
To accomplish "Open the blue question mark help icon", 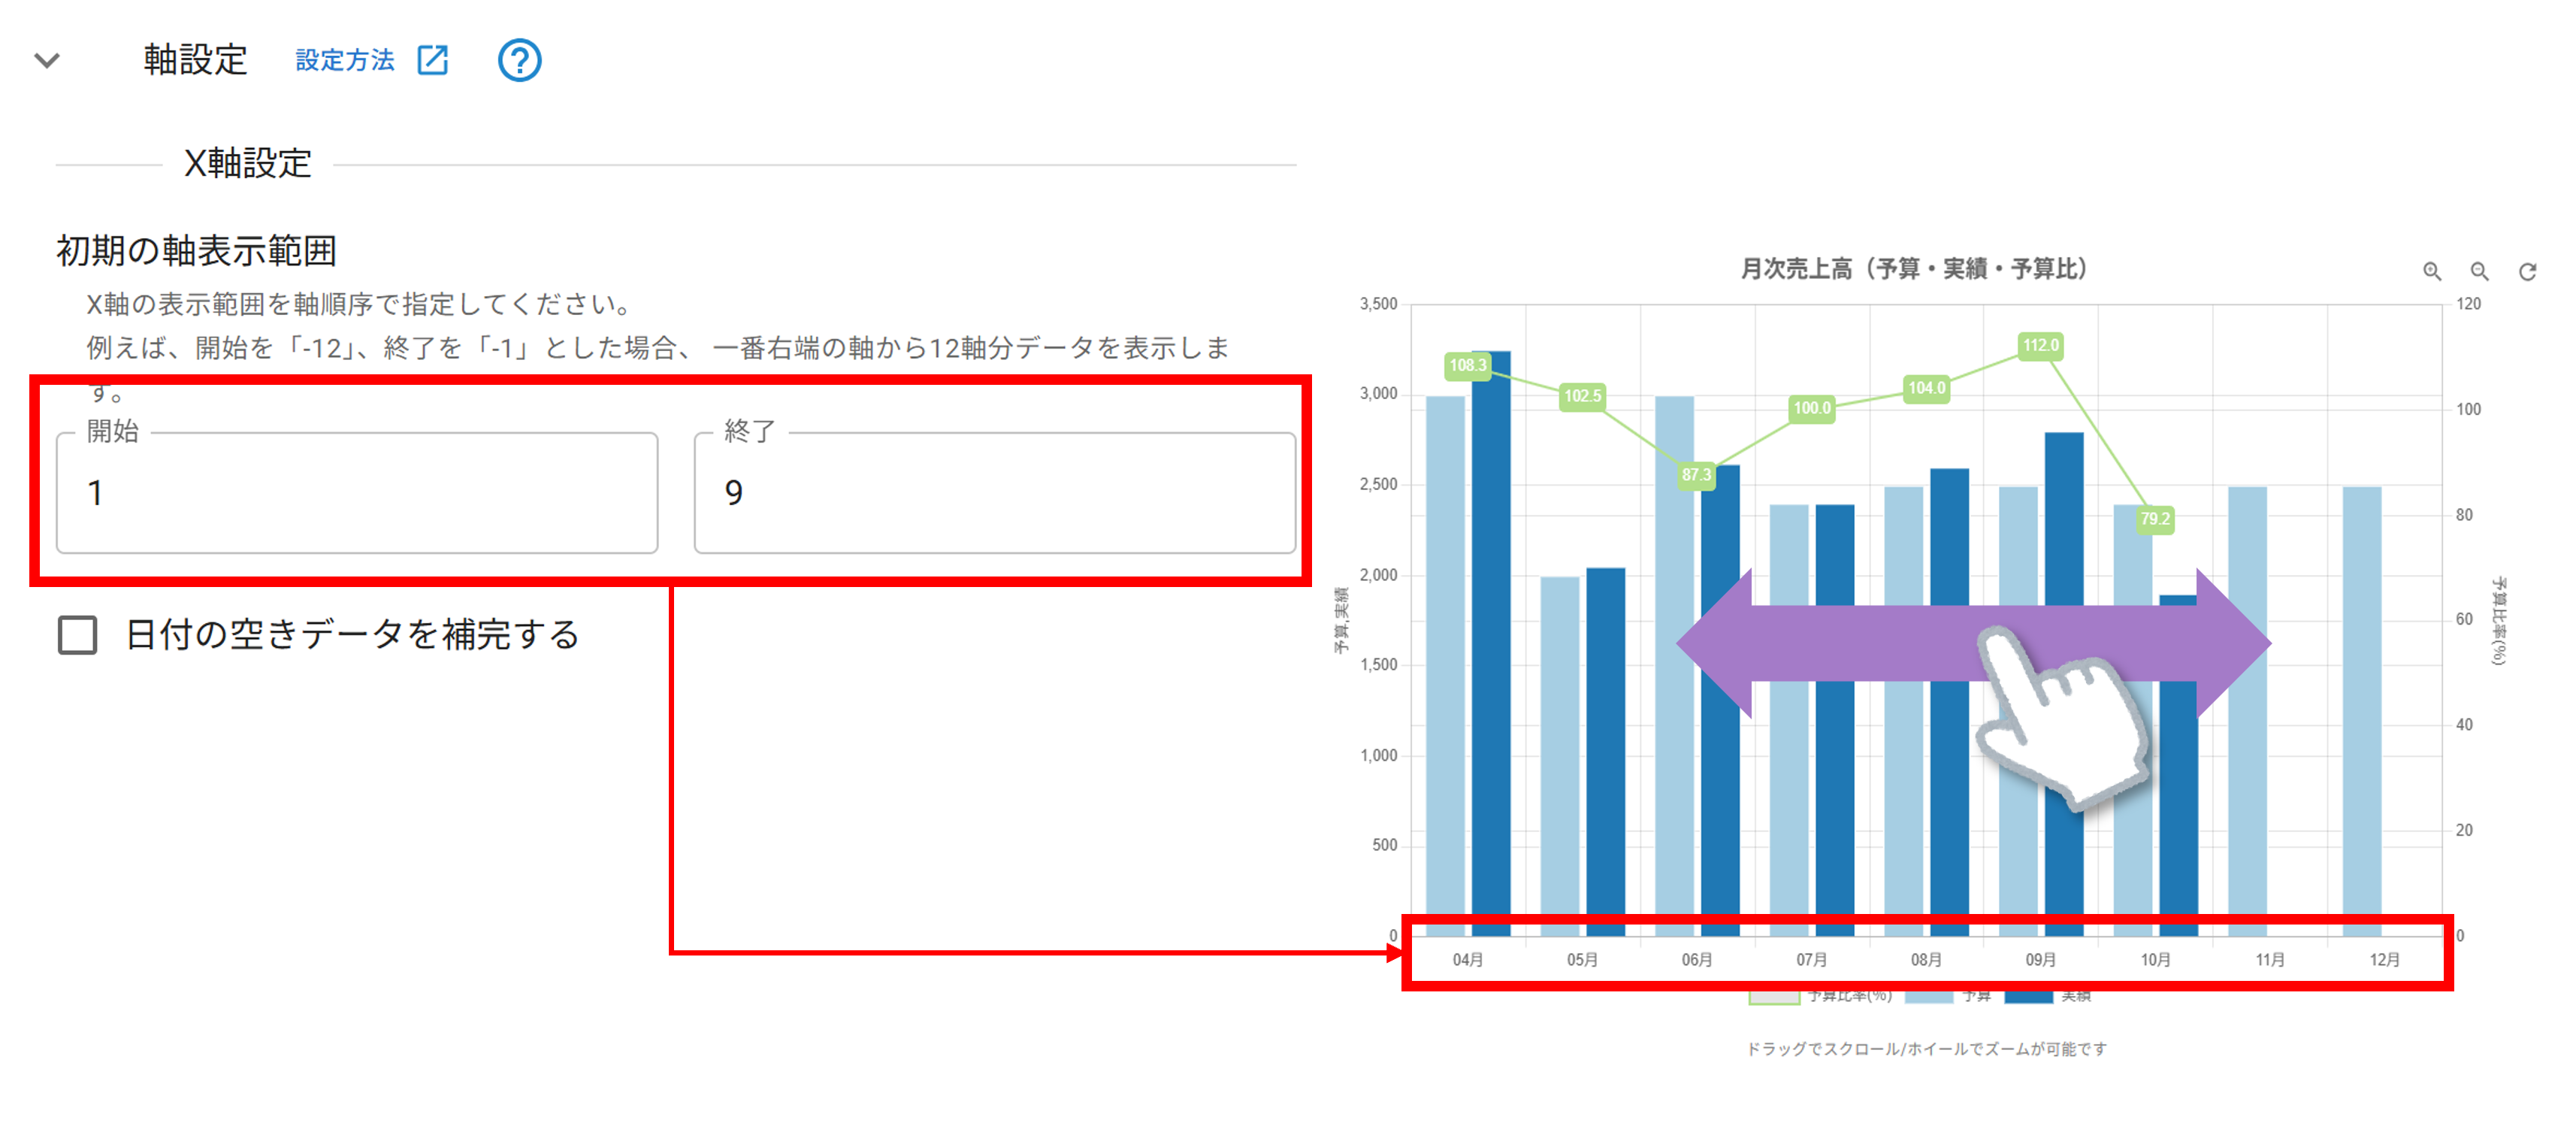I will 519,60.
